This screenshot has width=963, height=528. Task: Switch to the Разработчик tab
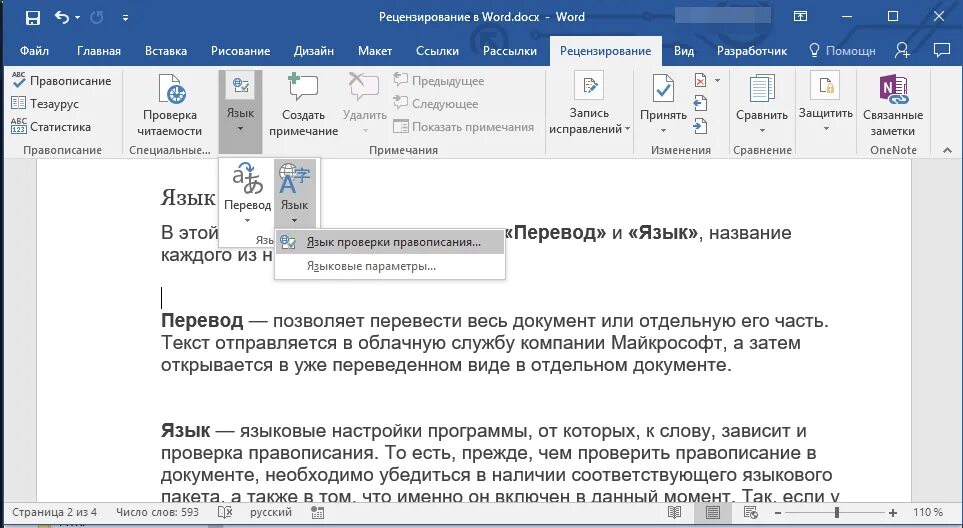752,51
